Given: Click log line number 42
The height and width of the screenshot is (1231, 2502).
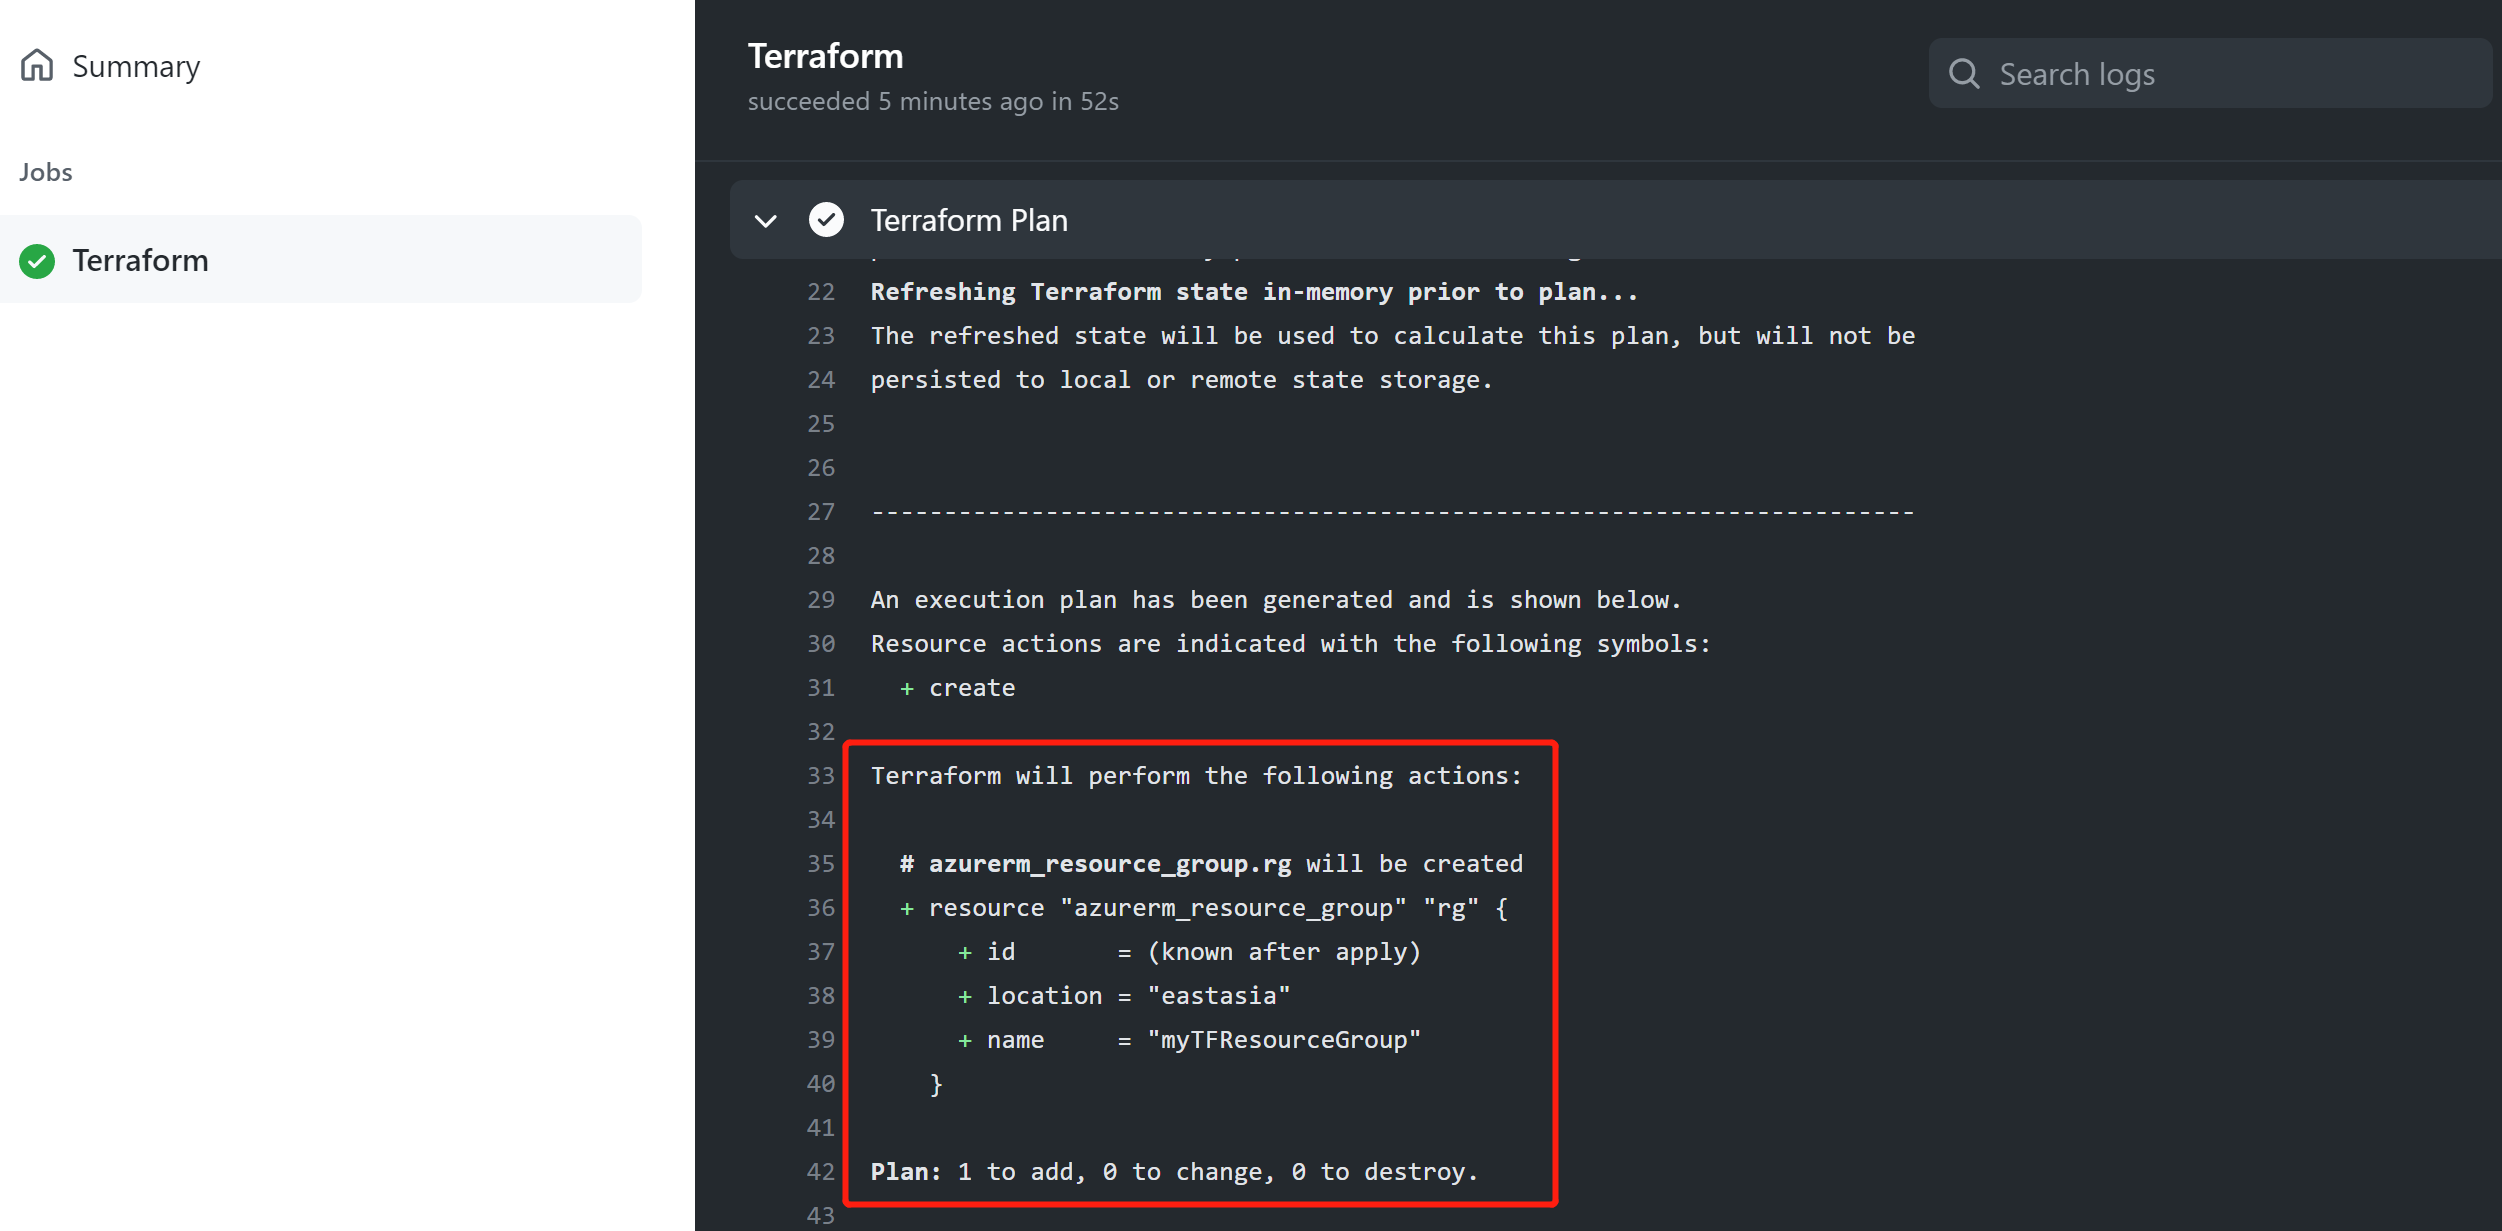Looking at the screenshot, I should pyautogui.click(x=821, y=1172).
